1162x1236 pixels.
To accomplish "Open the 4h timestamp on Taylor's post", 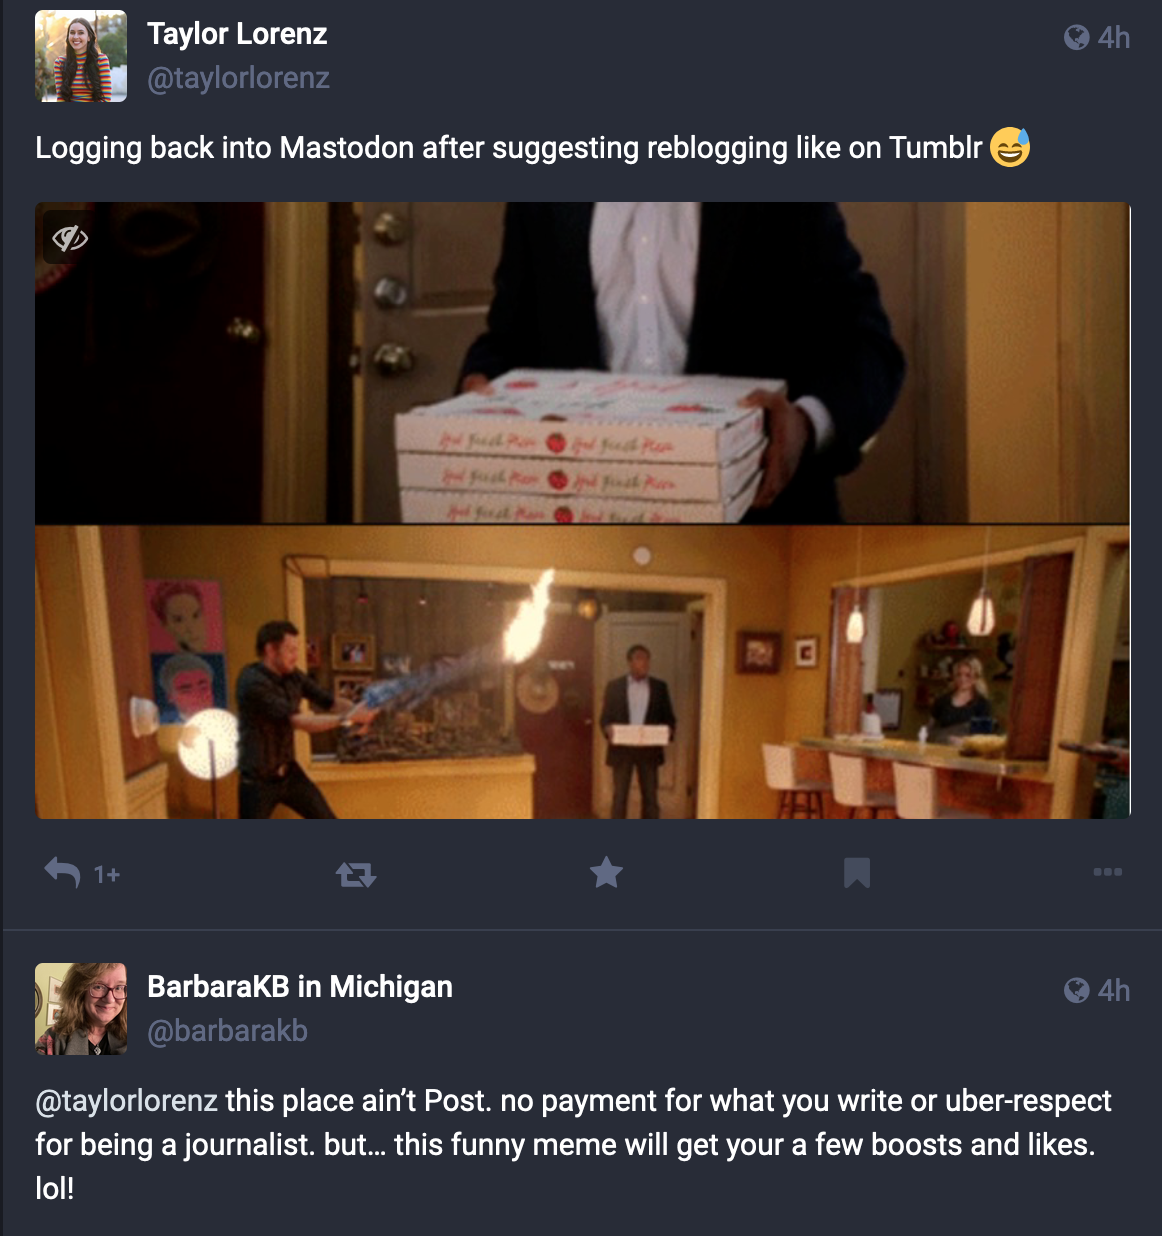I will [1114, 38].
